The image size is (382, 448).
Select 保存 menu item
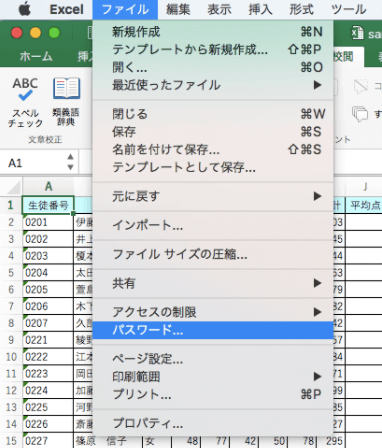[x=213, y=132]
